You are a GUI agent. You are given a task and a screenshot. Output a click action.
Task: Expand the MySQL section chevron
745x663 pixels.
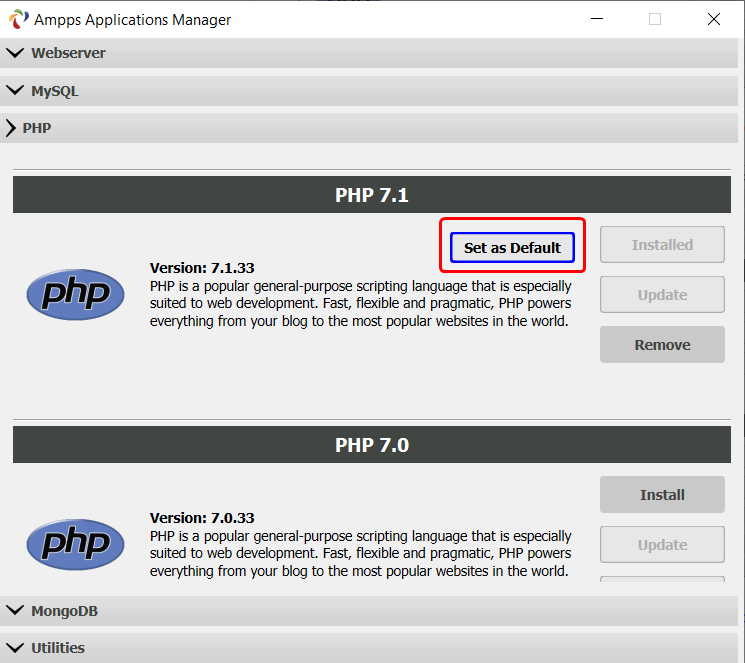coord(15,90)
